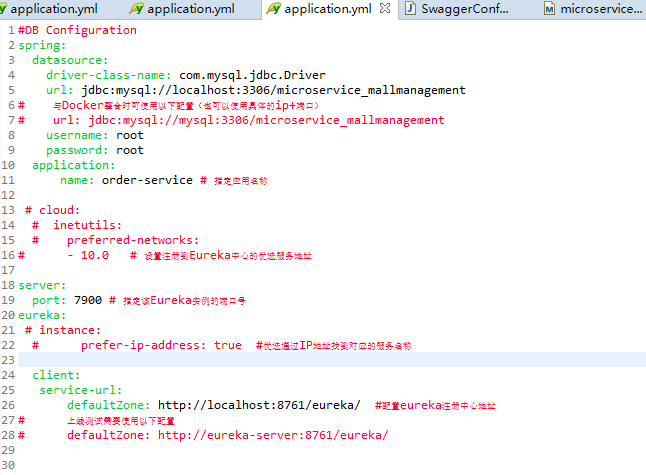Viewport: 646px width, 475px height.
Task: Click 'http://localhost:8761/eureka/' value
Action: (259, 405)
